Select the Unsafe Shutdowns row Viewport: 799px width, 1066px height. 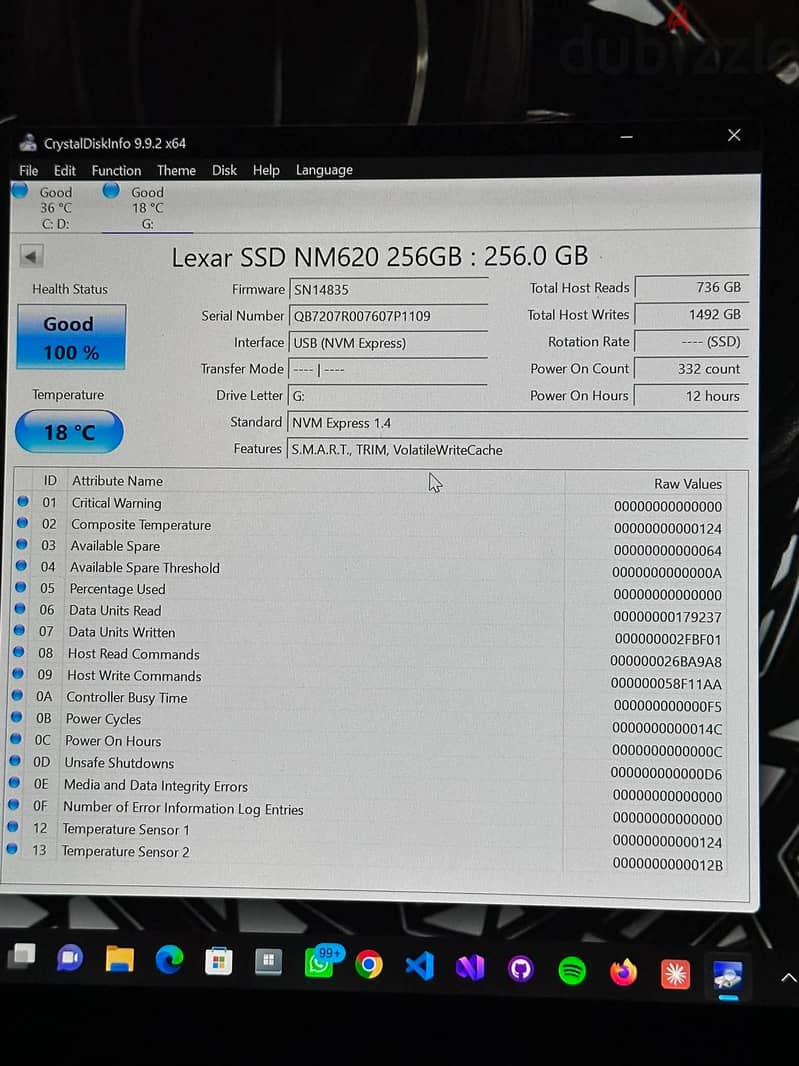[x=371, y=768]
